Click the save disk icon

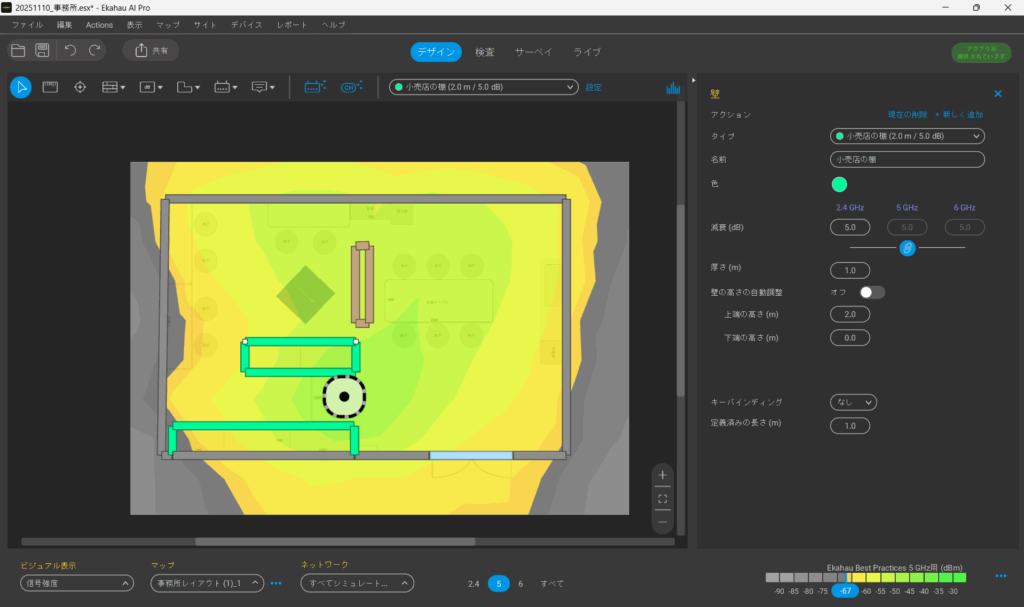tap(42, 50)
